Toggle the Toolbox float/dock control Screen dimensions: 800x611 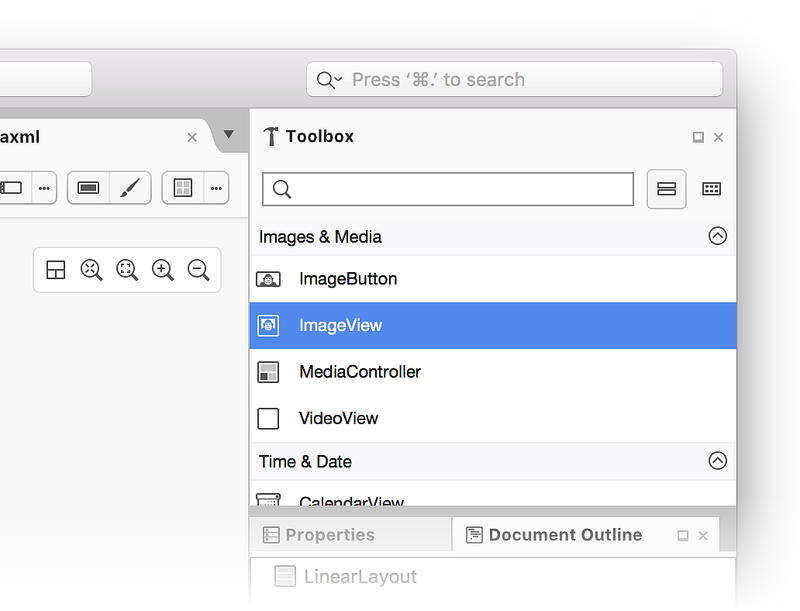coord(698,137)
